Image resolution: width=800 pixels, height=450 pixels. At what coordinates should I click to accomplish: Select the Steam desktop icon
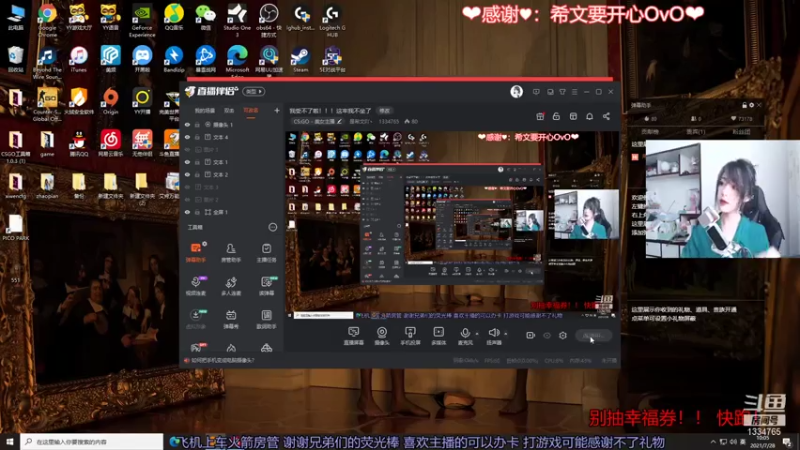coord(300,59)
